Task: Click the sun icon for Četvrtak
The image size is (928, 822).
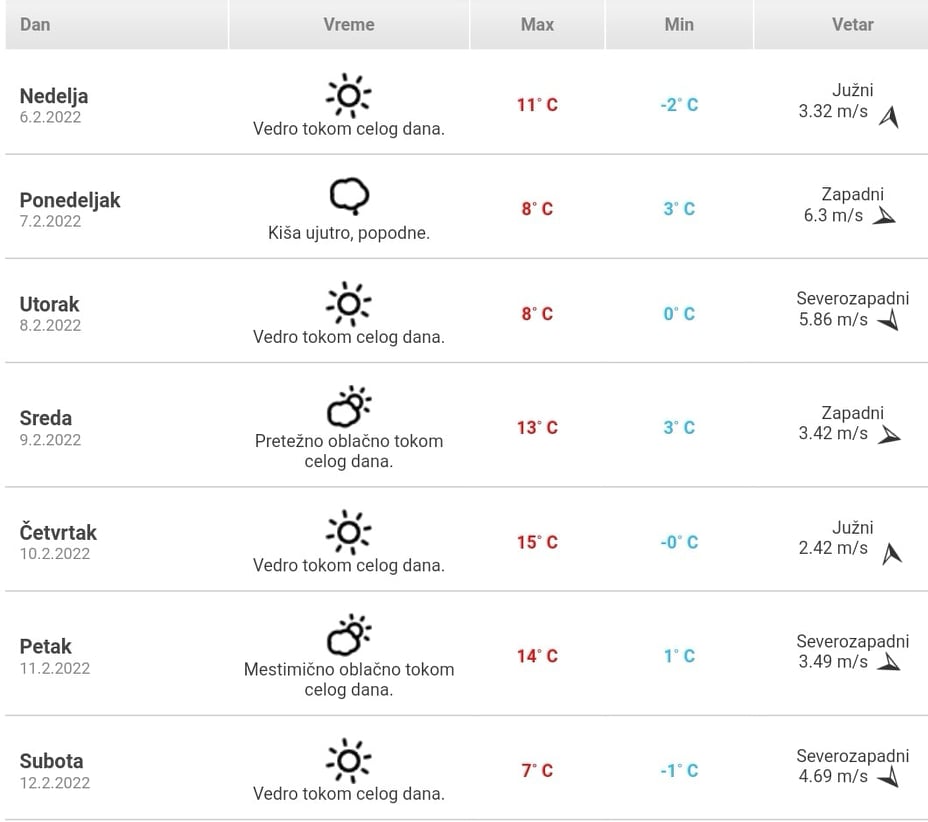Action: click(348, 531)
